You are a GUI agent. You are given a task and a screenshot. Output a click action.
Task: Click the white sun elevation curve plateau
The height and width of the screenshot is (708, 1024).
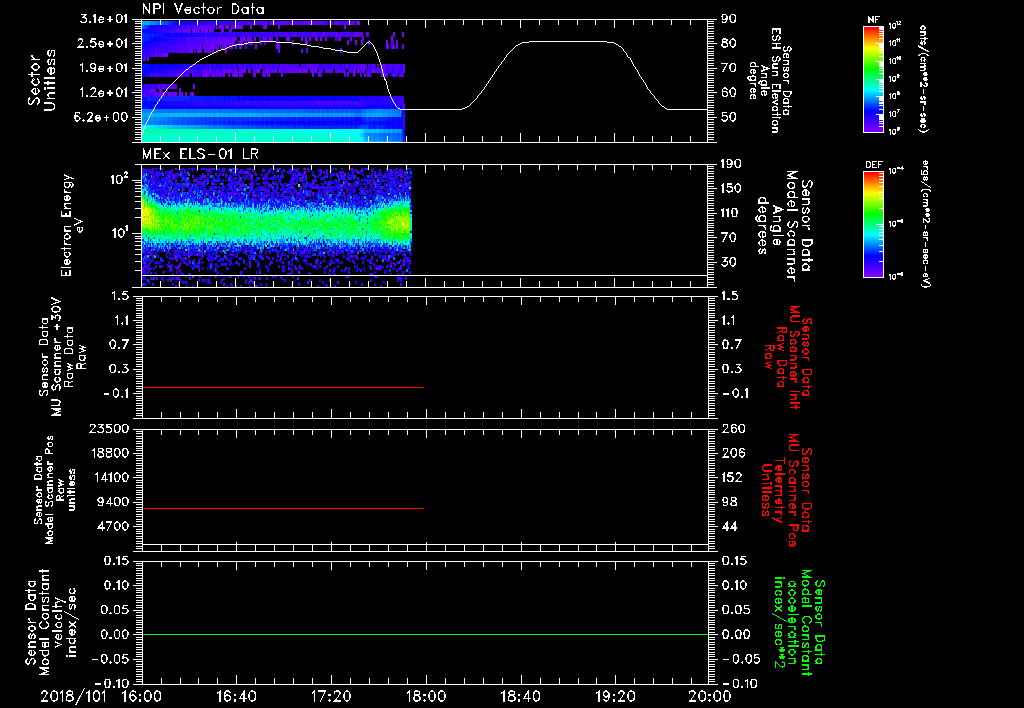(x=569, y=42)
